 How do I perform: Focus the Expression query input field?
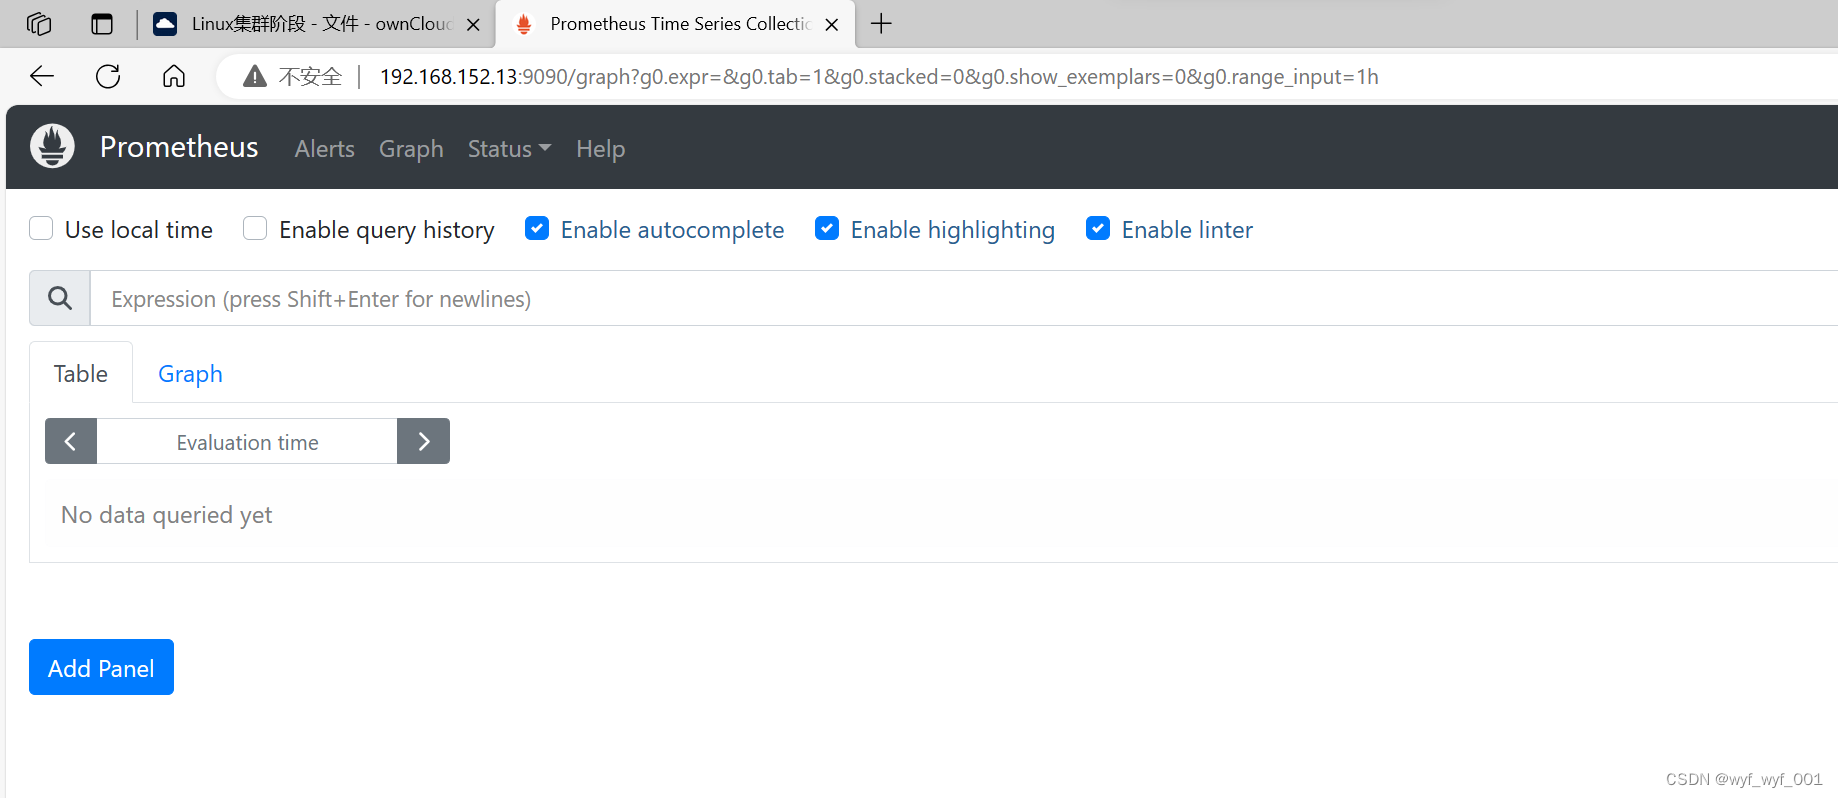click(x=964, y=298)
